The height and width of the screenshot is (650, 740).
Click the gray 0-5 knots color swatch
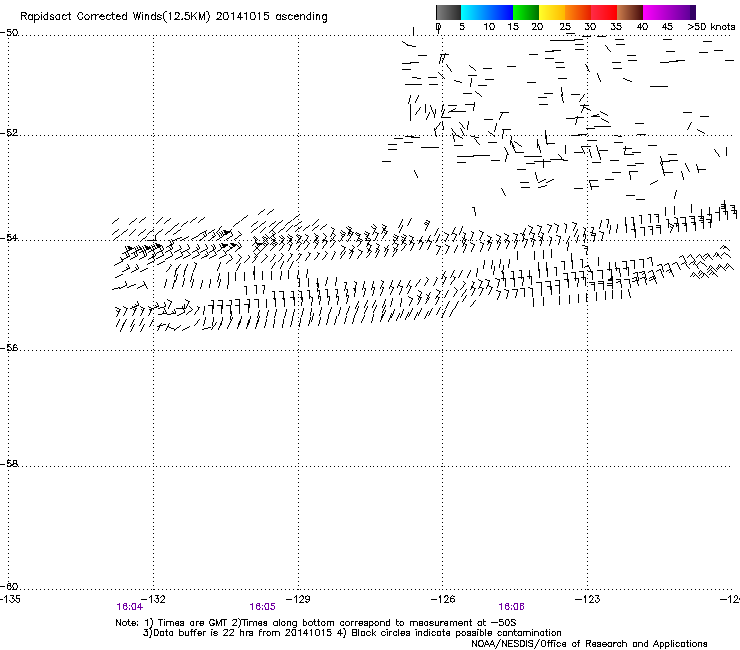click(448, 12)
